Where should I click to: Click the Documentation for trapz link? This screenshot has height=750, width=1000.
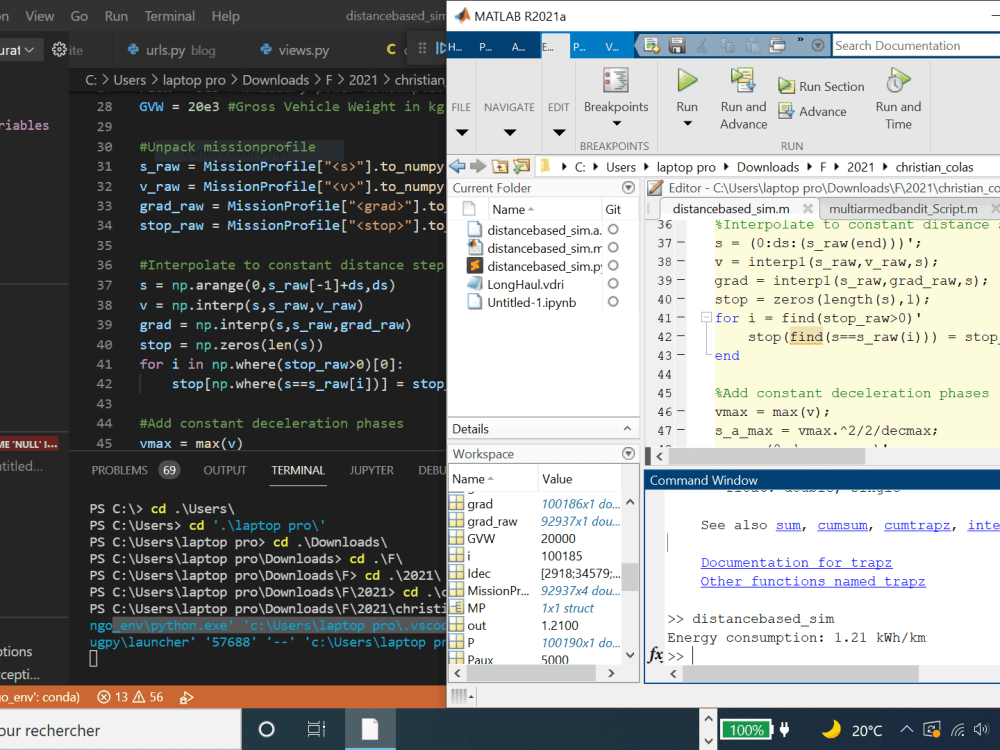[796, 562]
